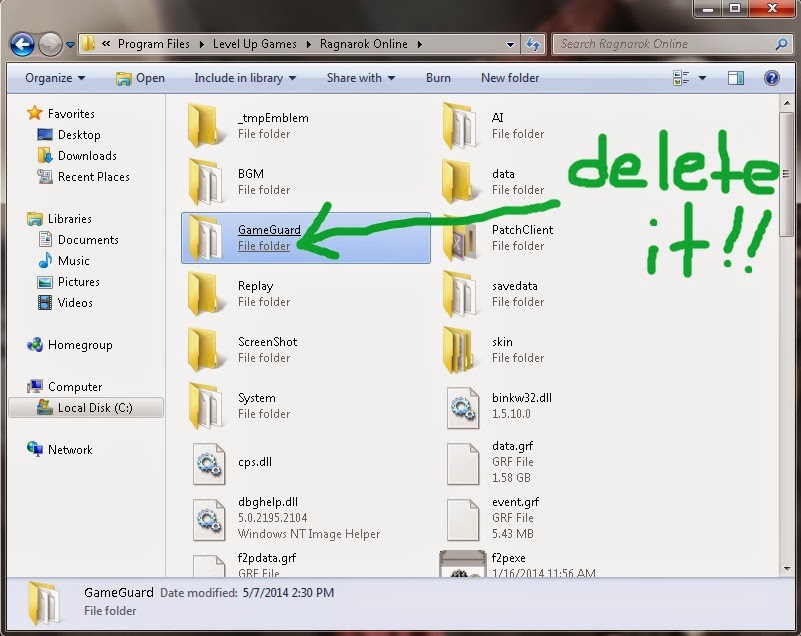Select the BGM folder icon

tap(205, 181)
